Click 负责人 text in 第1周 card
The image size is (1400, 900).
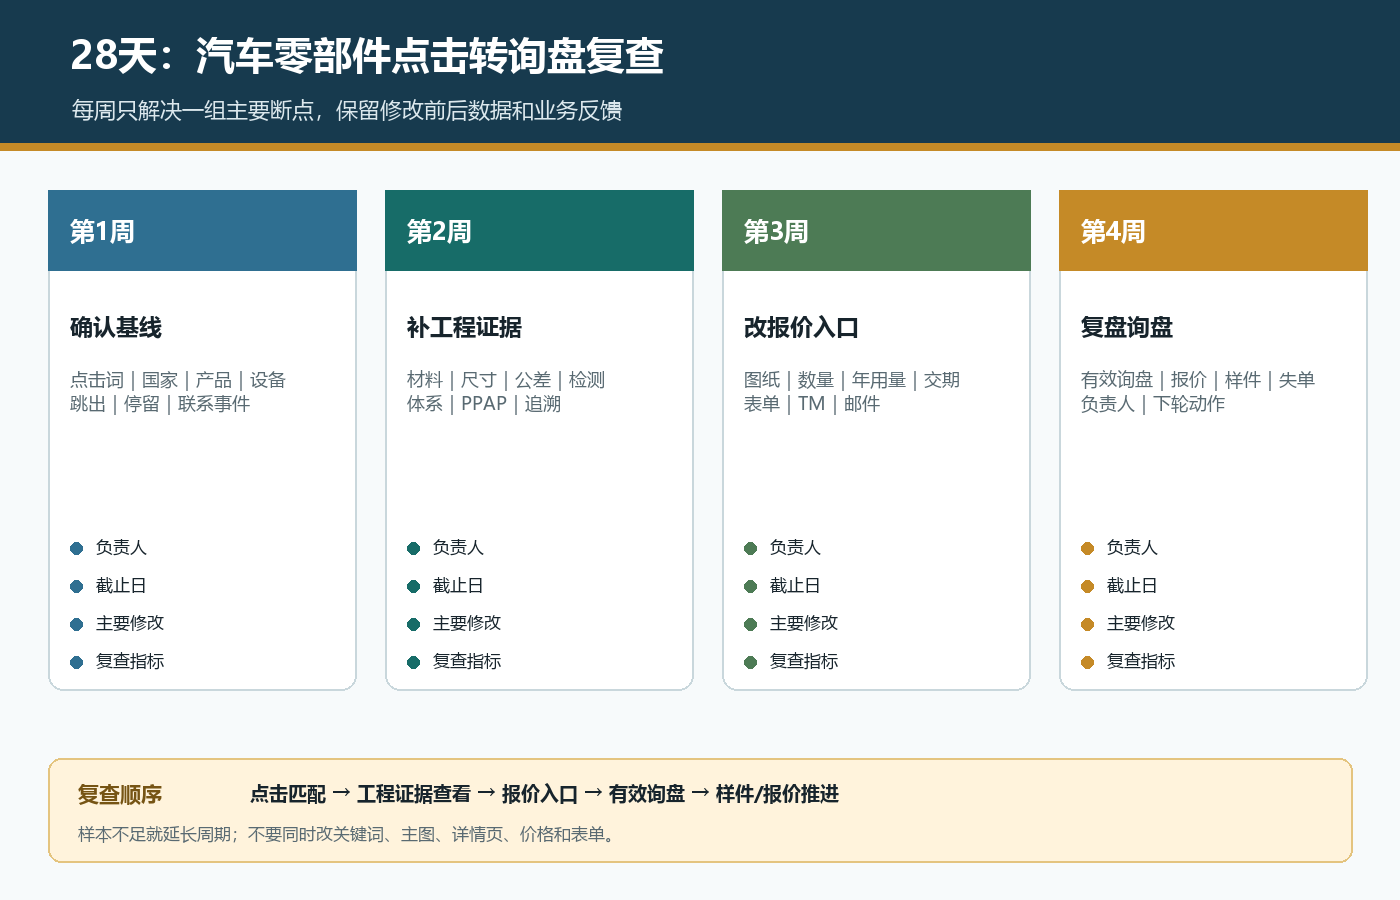(121, 547)
